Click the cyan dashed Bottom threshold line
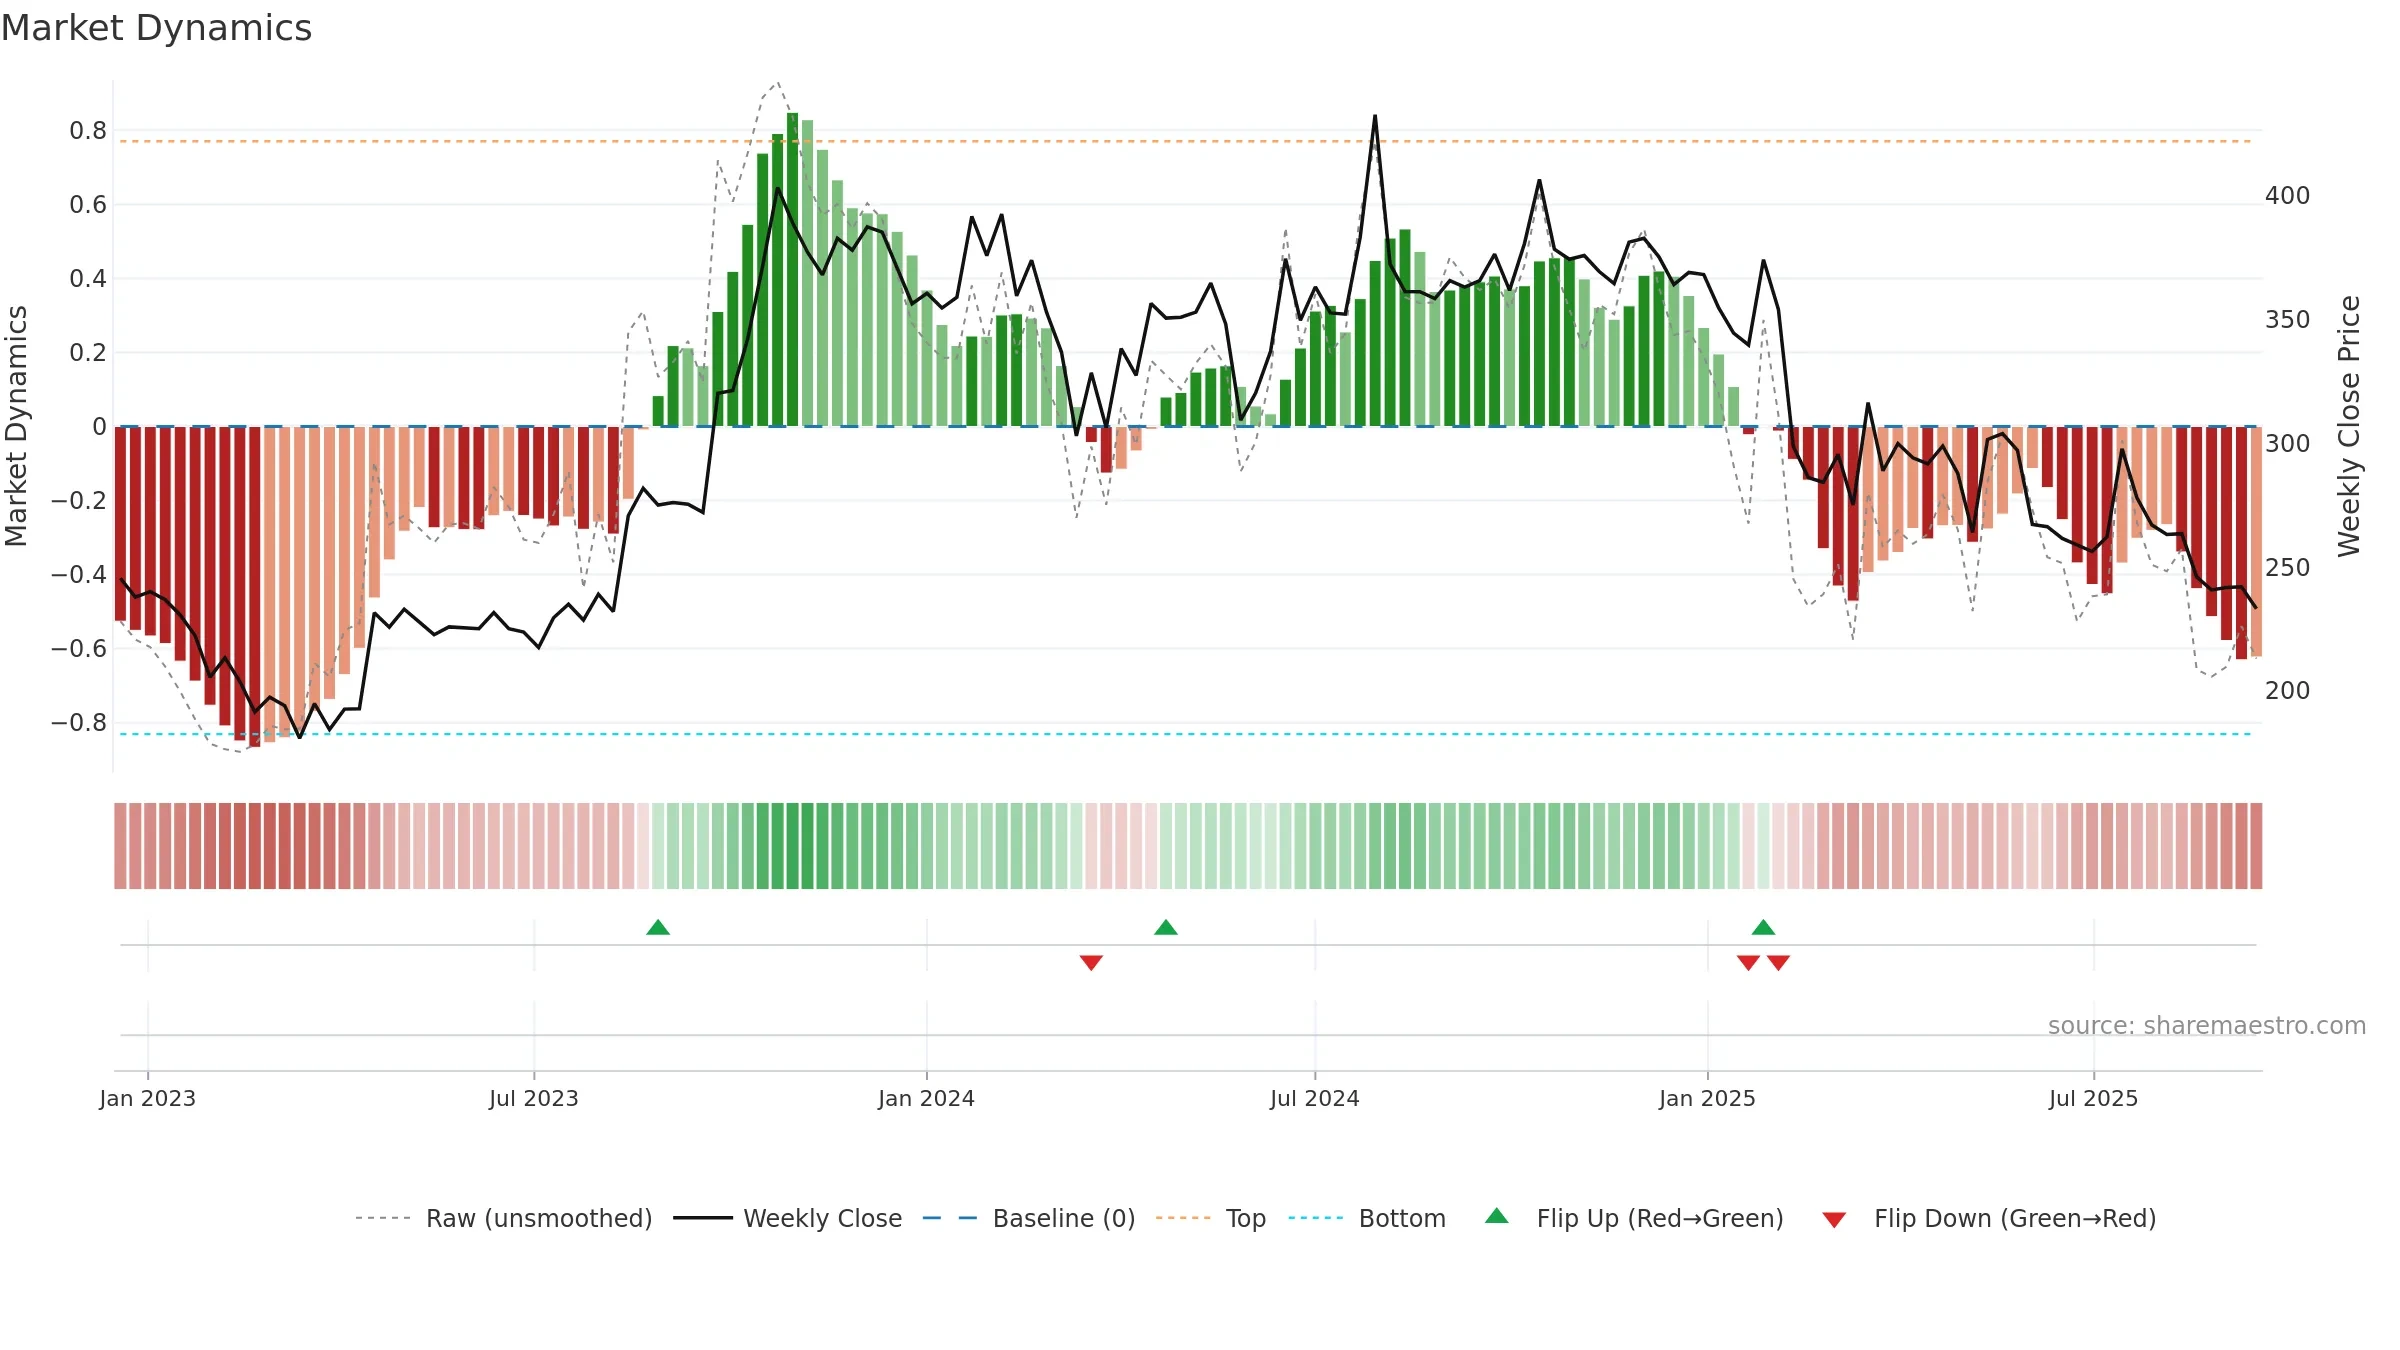This screenshot has width=2400, height=1350. point(1186,734)
